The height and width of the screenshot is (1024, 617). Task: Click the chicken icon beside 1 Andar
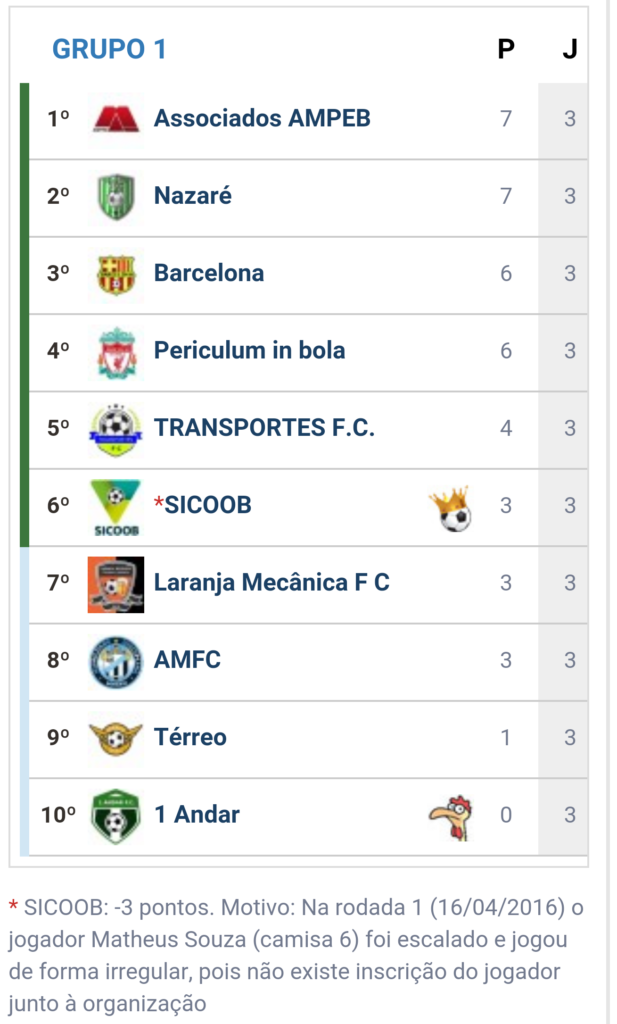(451, 816)
